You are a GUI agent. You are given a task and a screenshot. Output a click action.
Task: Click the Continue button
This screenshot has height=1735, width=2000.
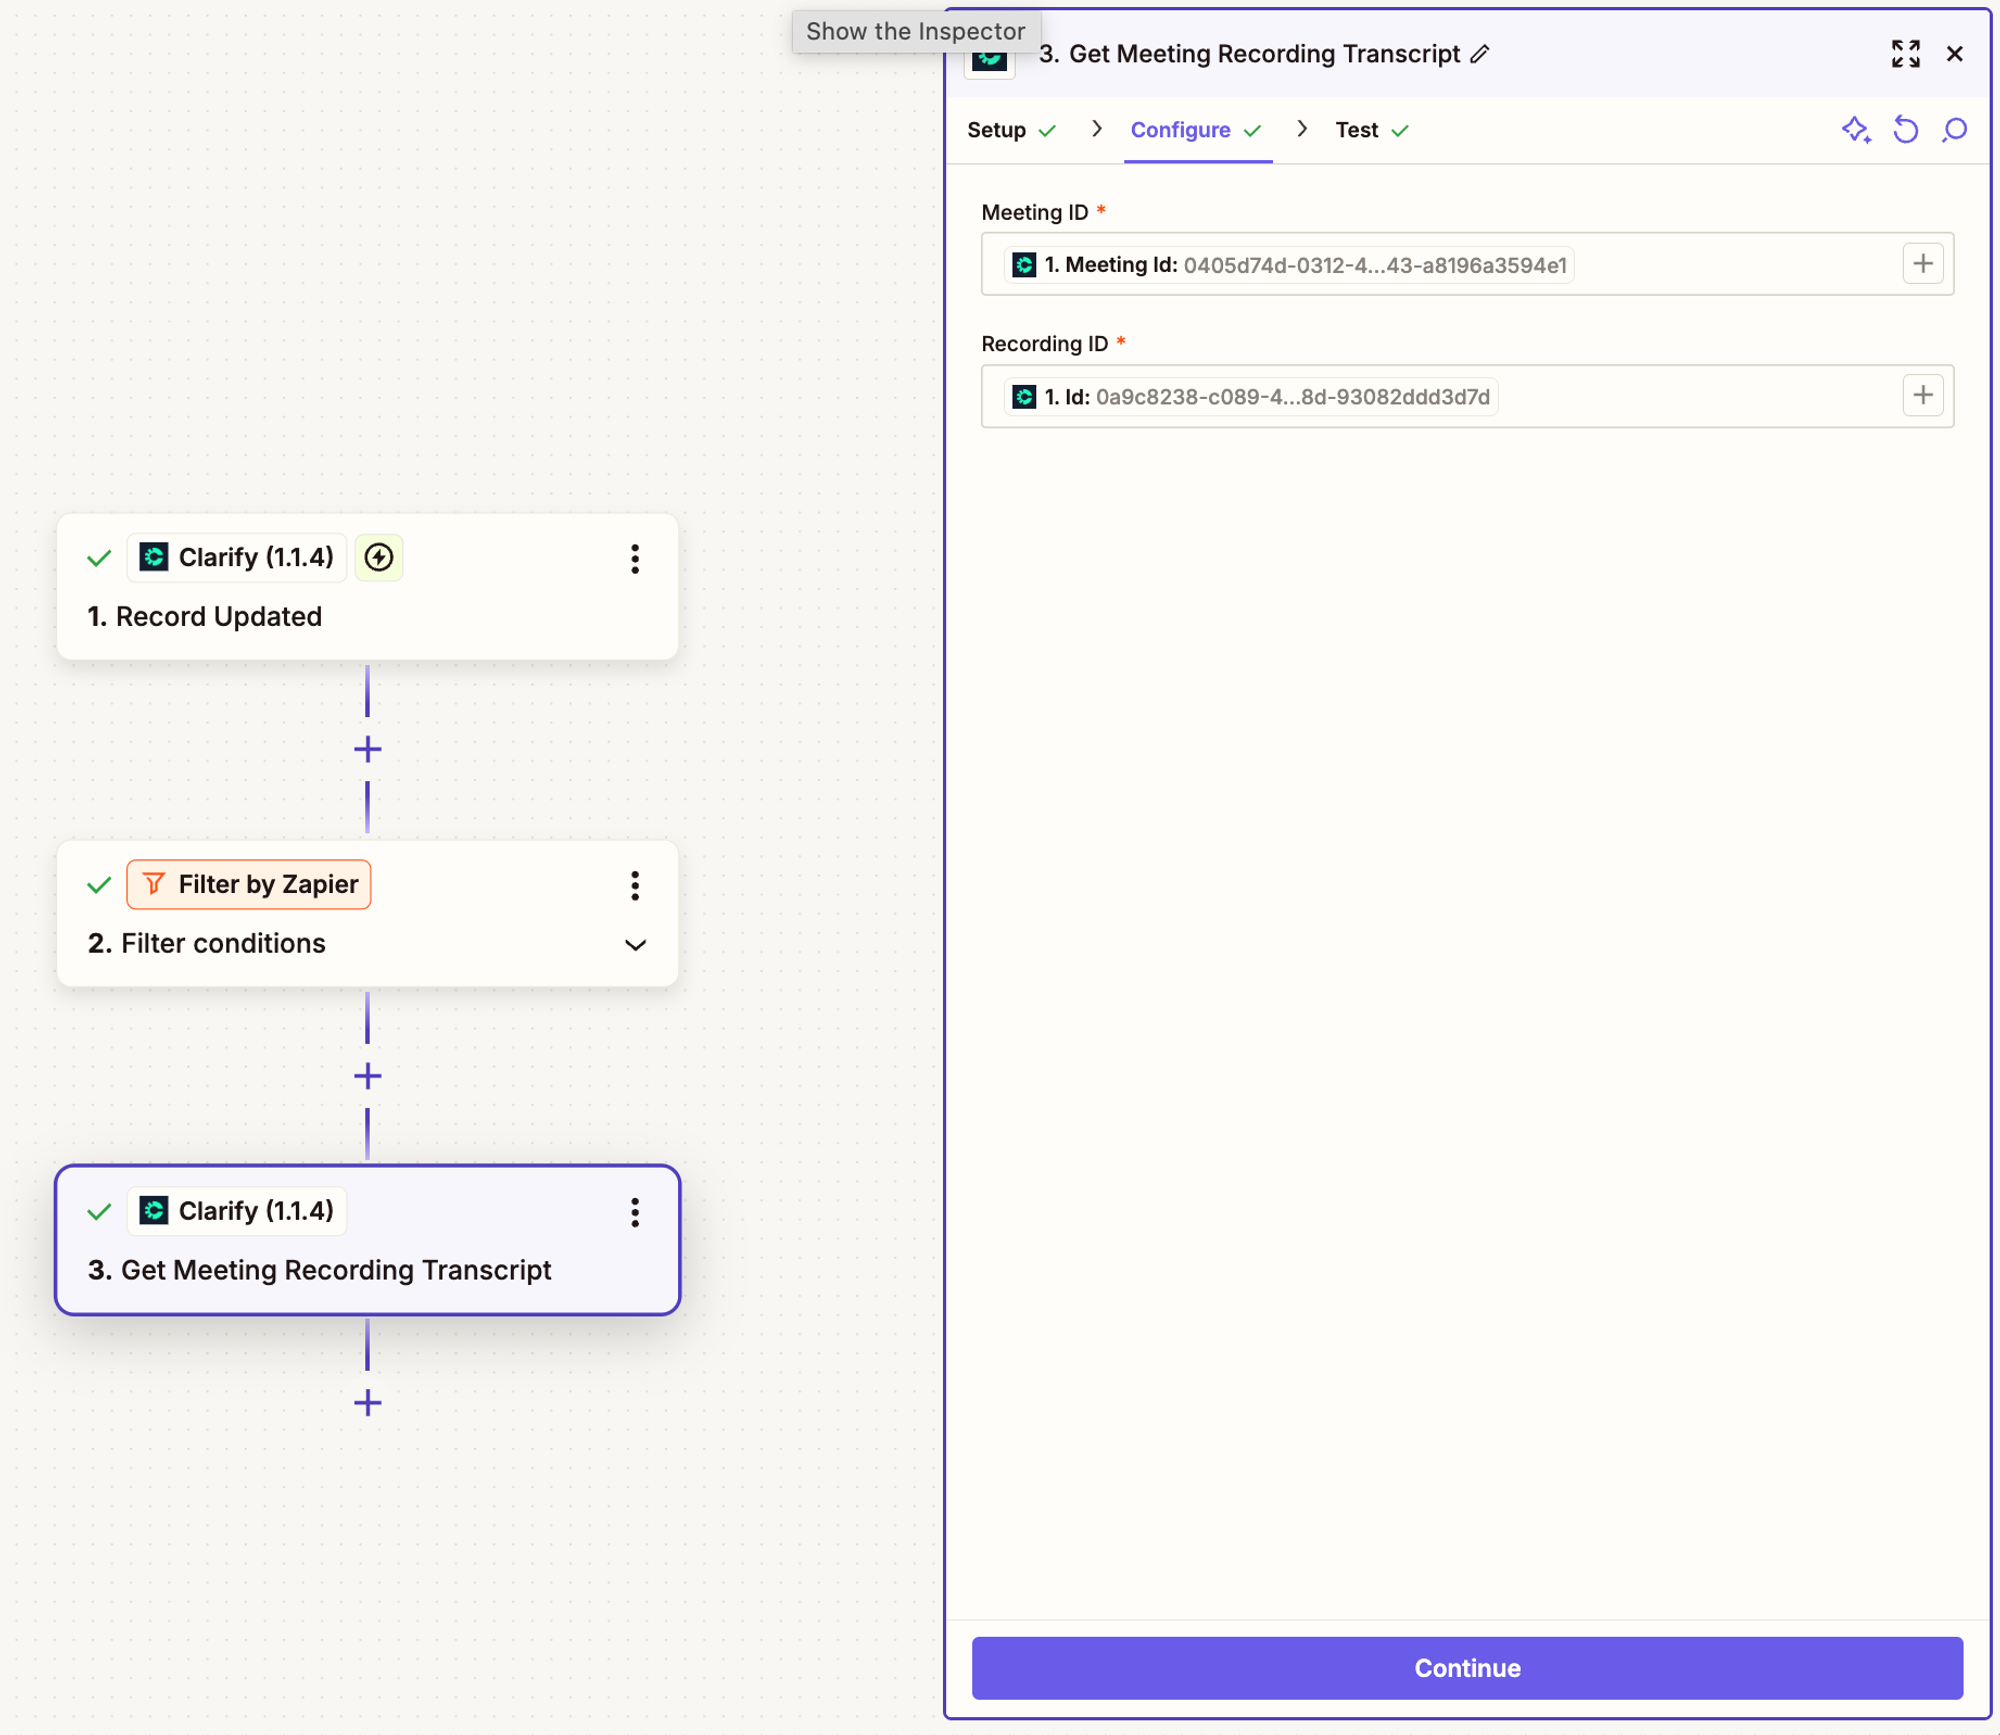tap(1467, 1668)
